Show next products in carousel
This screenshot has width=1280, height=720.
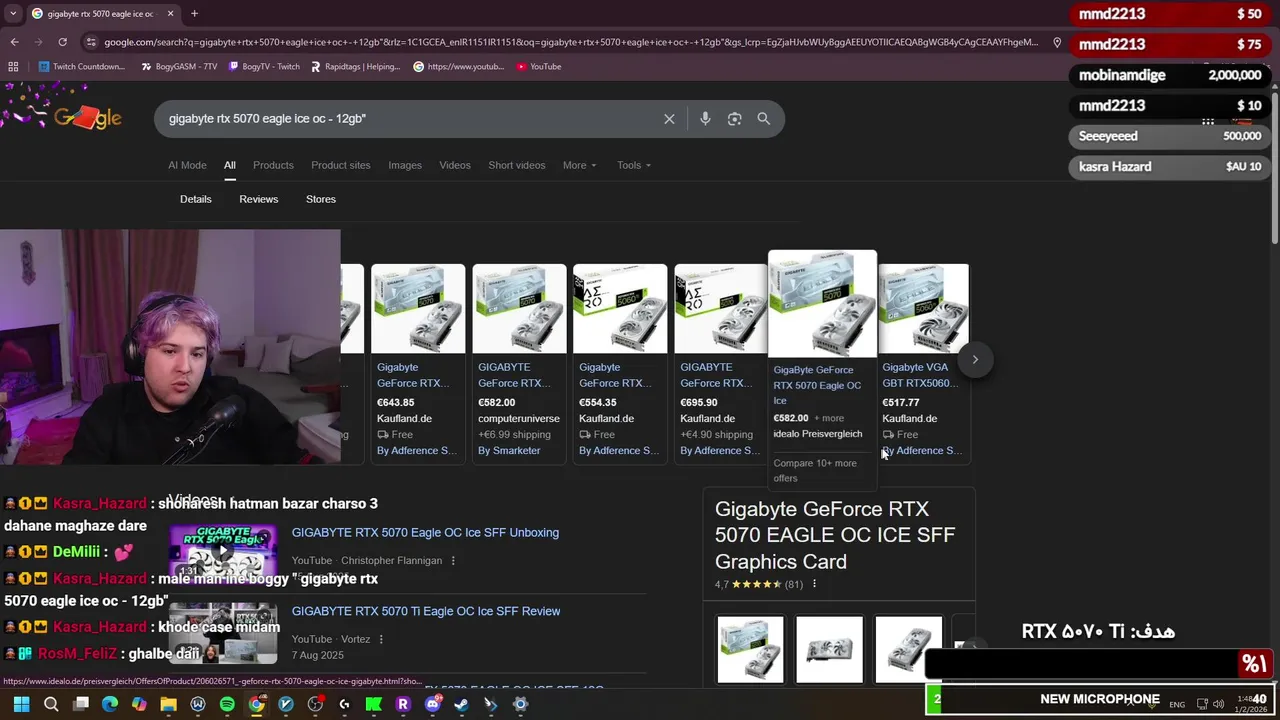(x=975, y=360)
